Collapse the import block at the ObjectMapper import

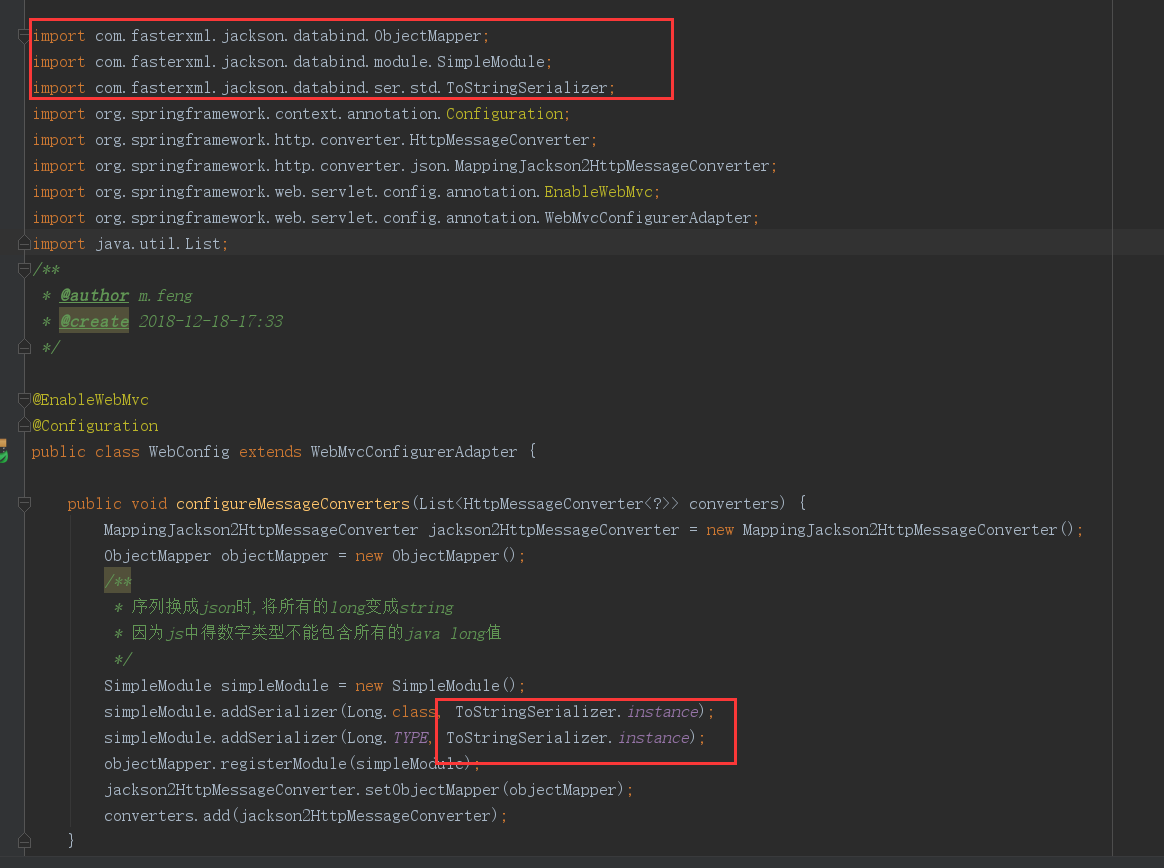(24, 36)
